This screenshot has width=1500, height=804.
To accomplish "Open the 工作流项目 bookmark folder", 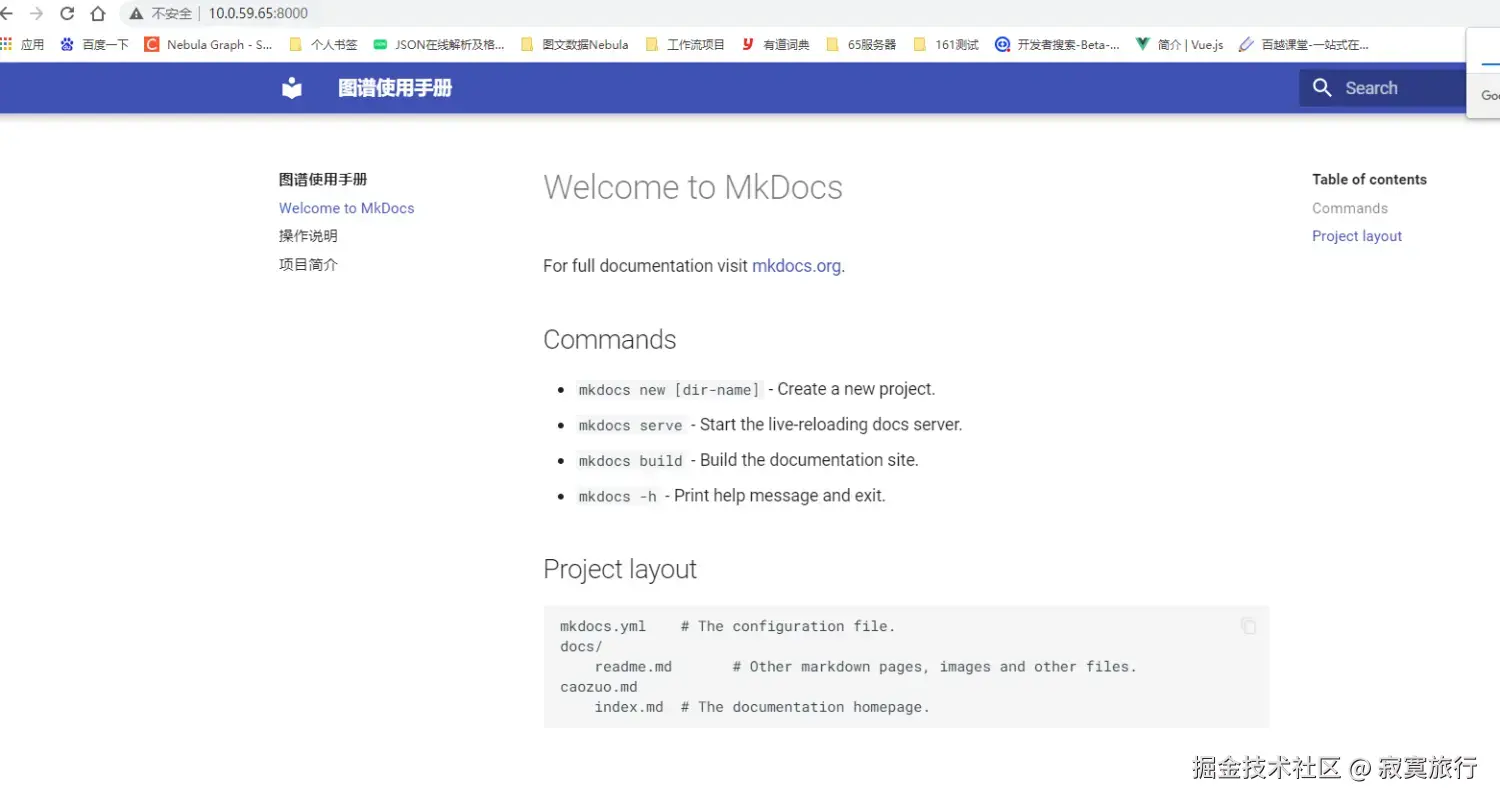I will (x=685, y=44).
